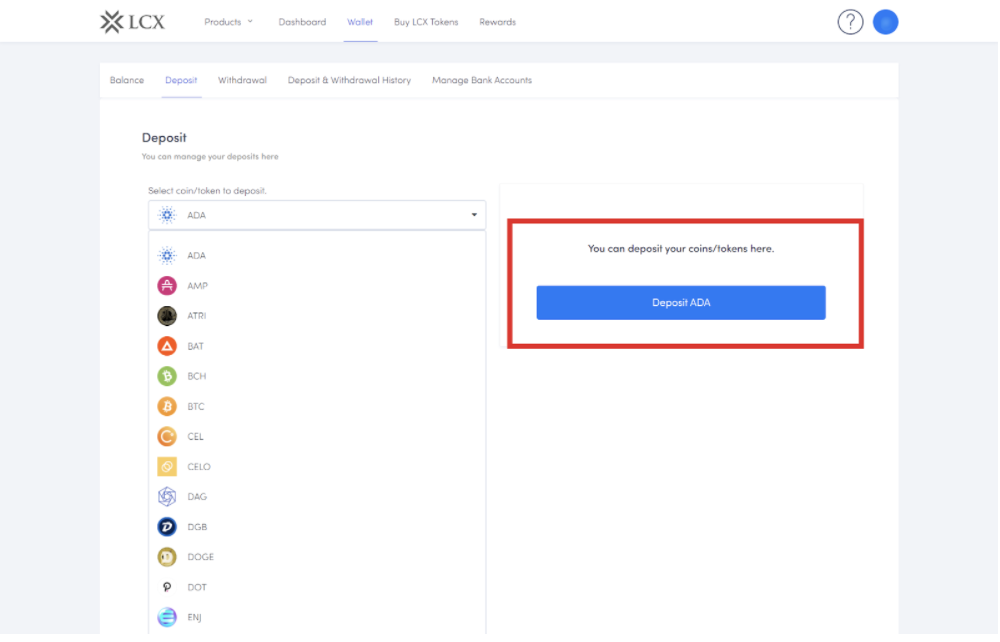Click "You can manage your deposits here" text
1000x642 pixels.
(210, 156)
